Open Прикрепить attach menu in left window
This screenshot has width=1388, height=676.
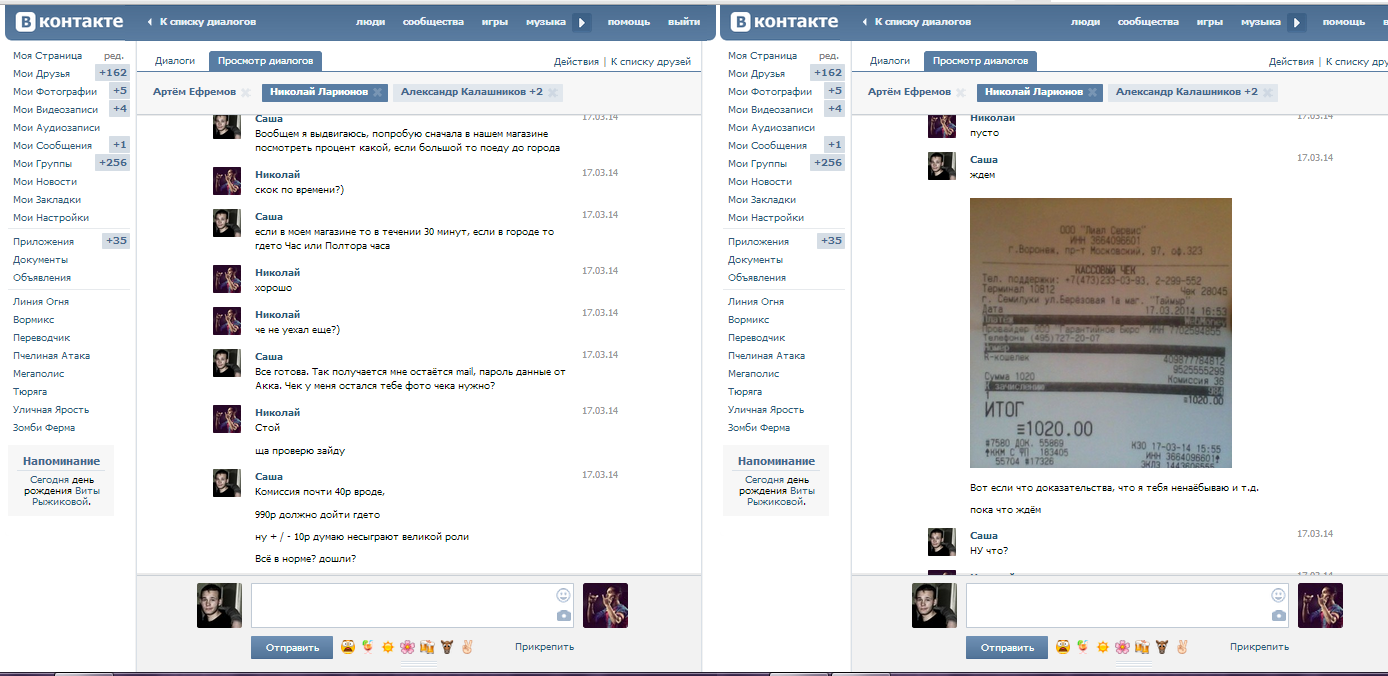[x=545, y=647]
